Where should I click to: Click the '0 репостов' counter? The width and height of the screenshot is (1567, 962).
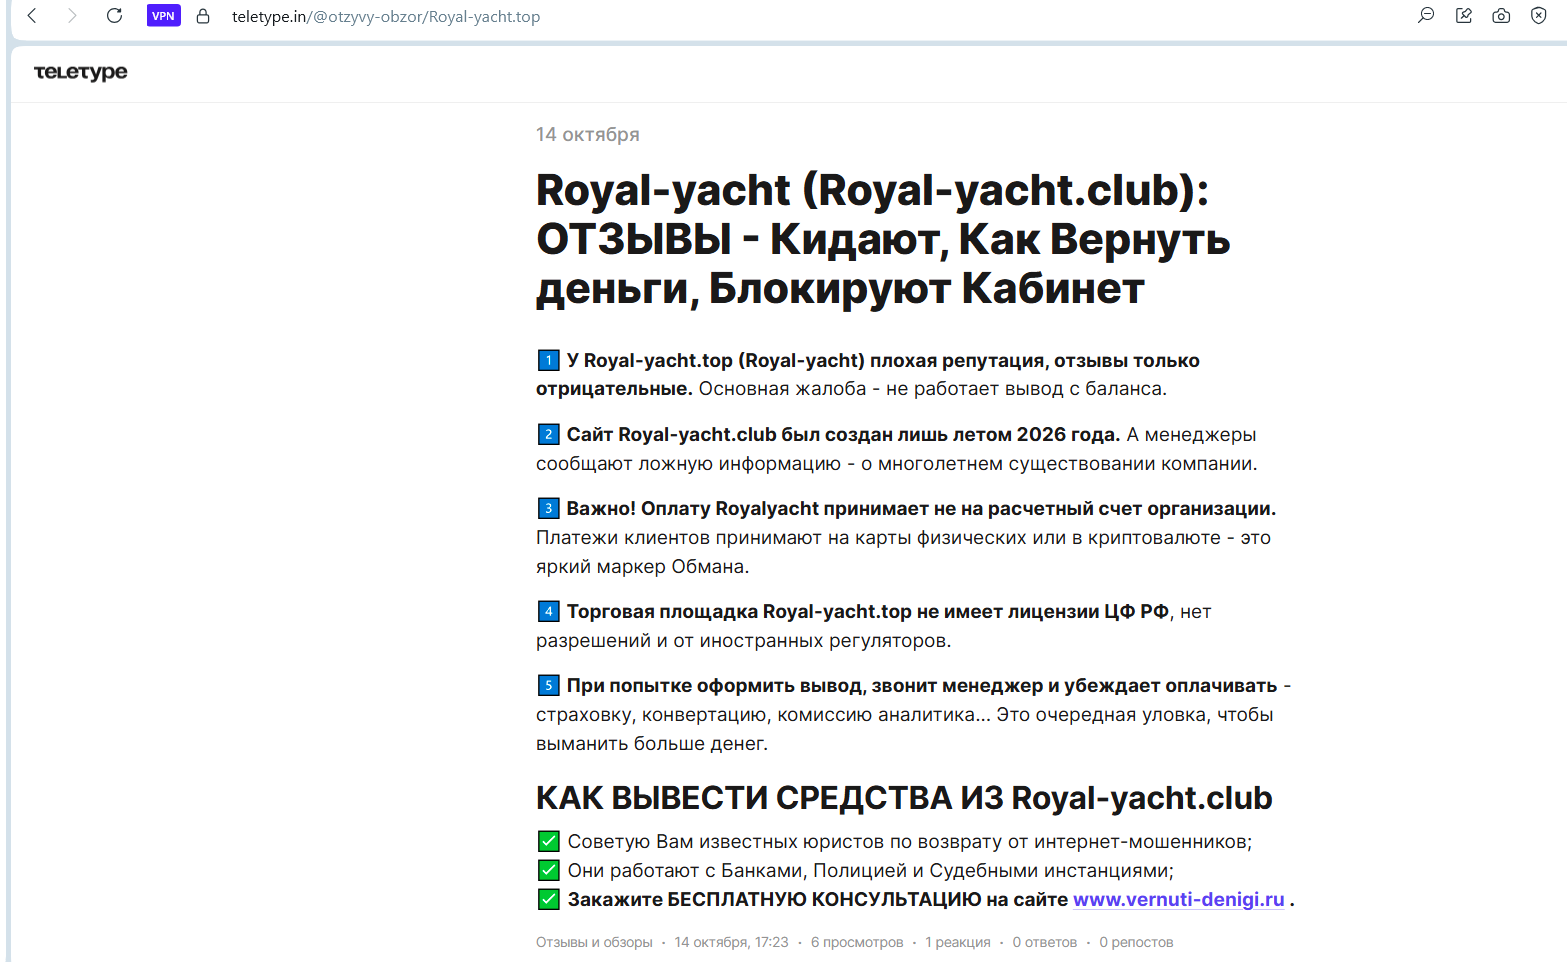(1136, 942)
